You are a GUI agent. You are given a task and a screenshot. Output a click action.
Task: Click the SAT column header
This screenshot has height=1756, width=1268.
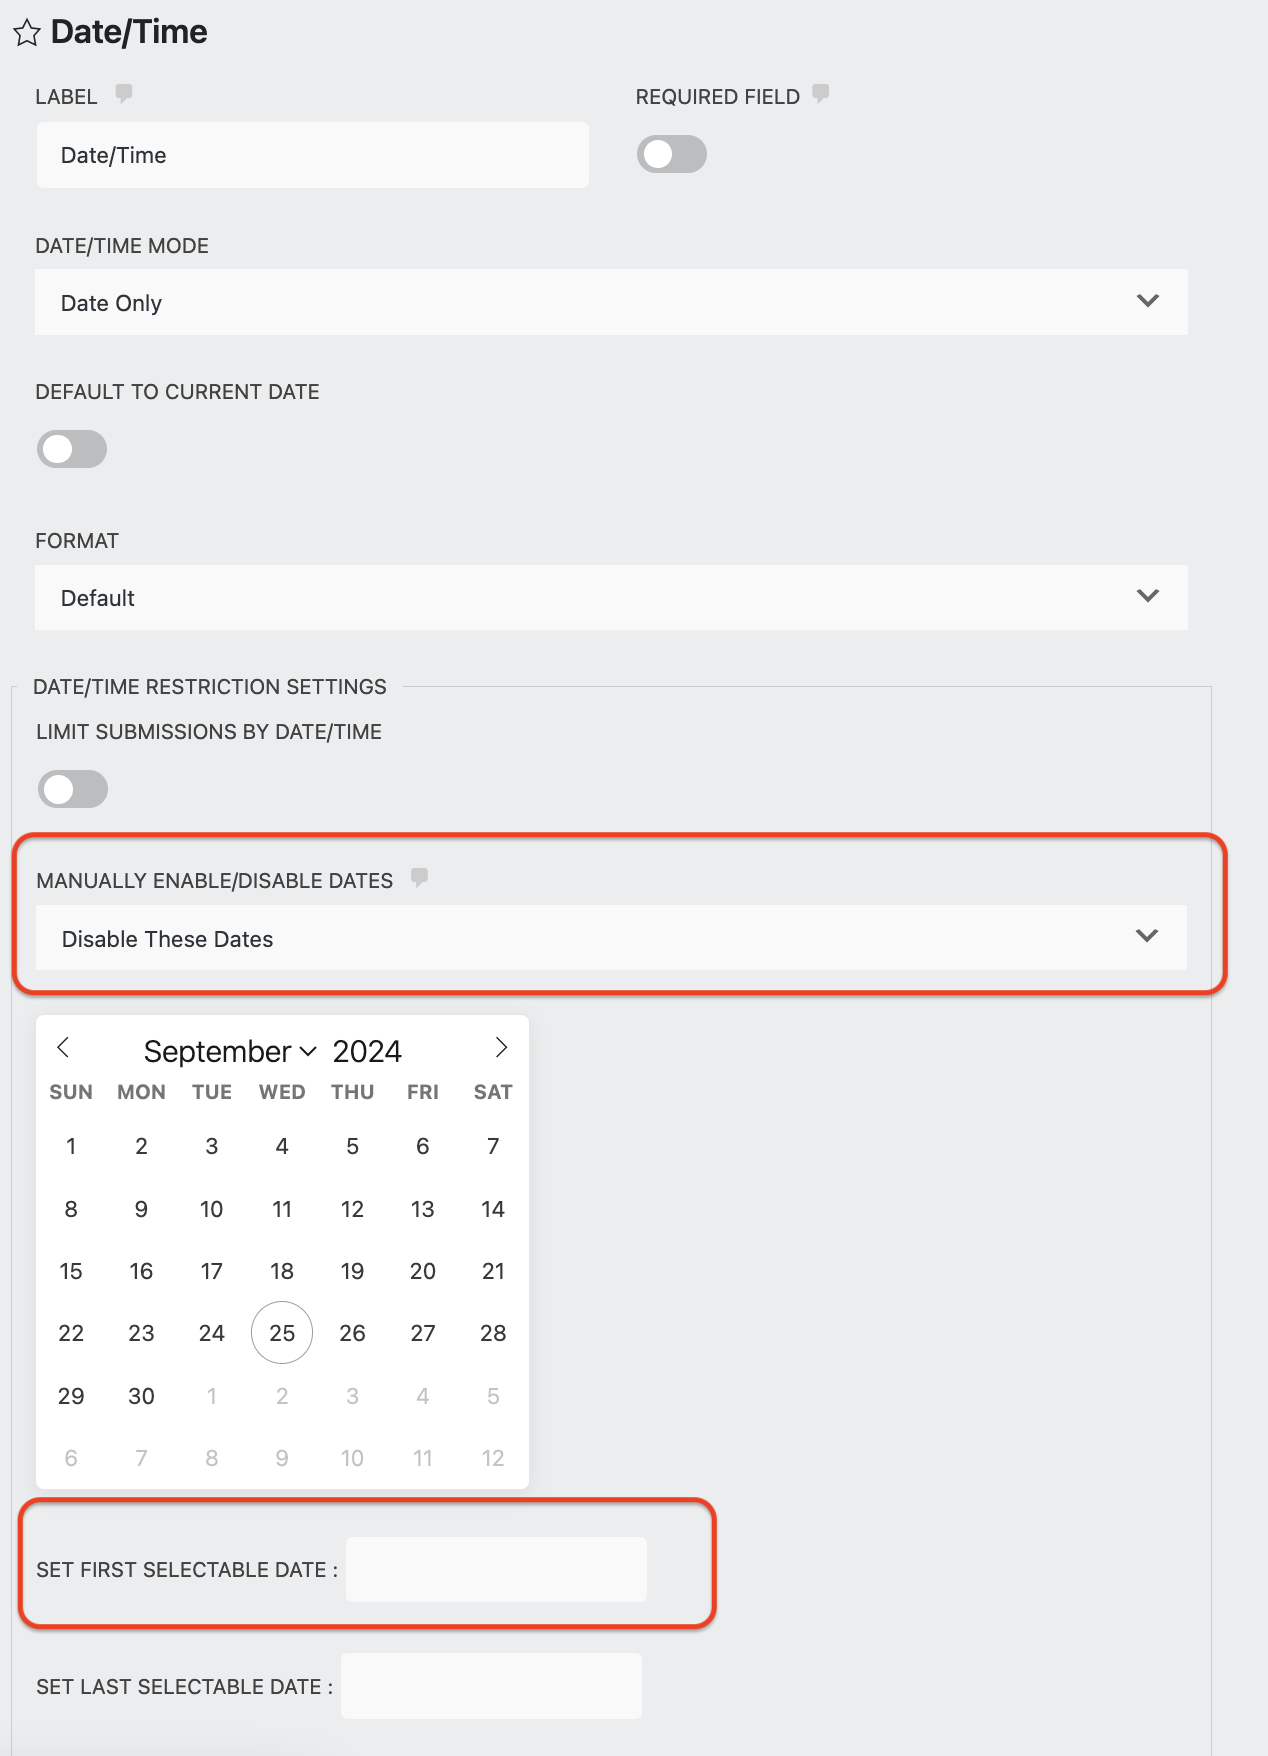492,1091
